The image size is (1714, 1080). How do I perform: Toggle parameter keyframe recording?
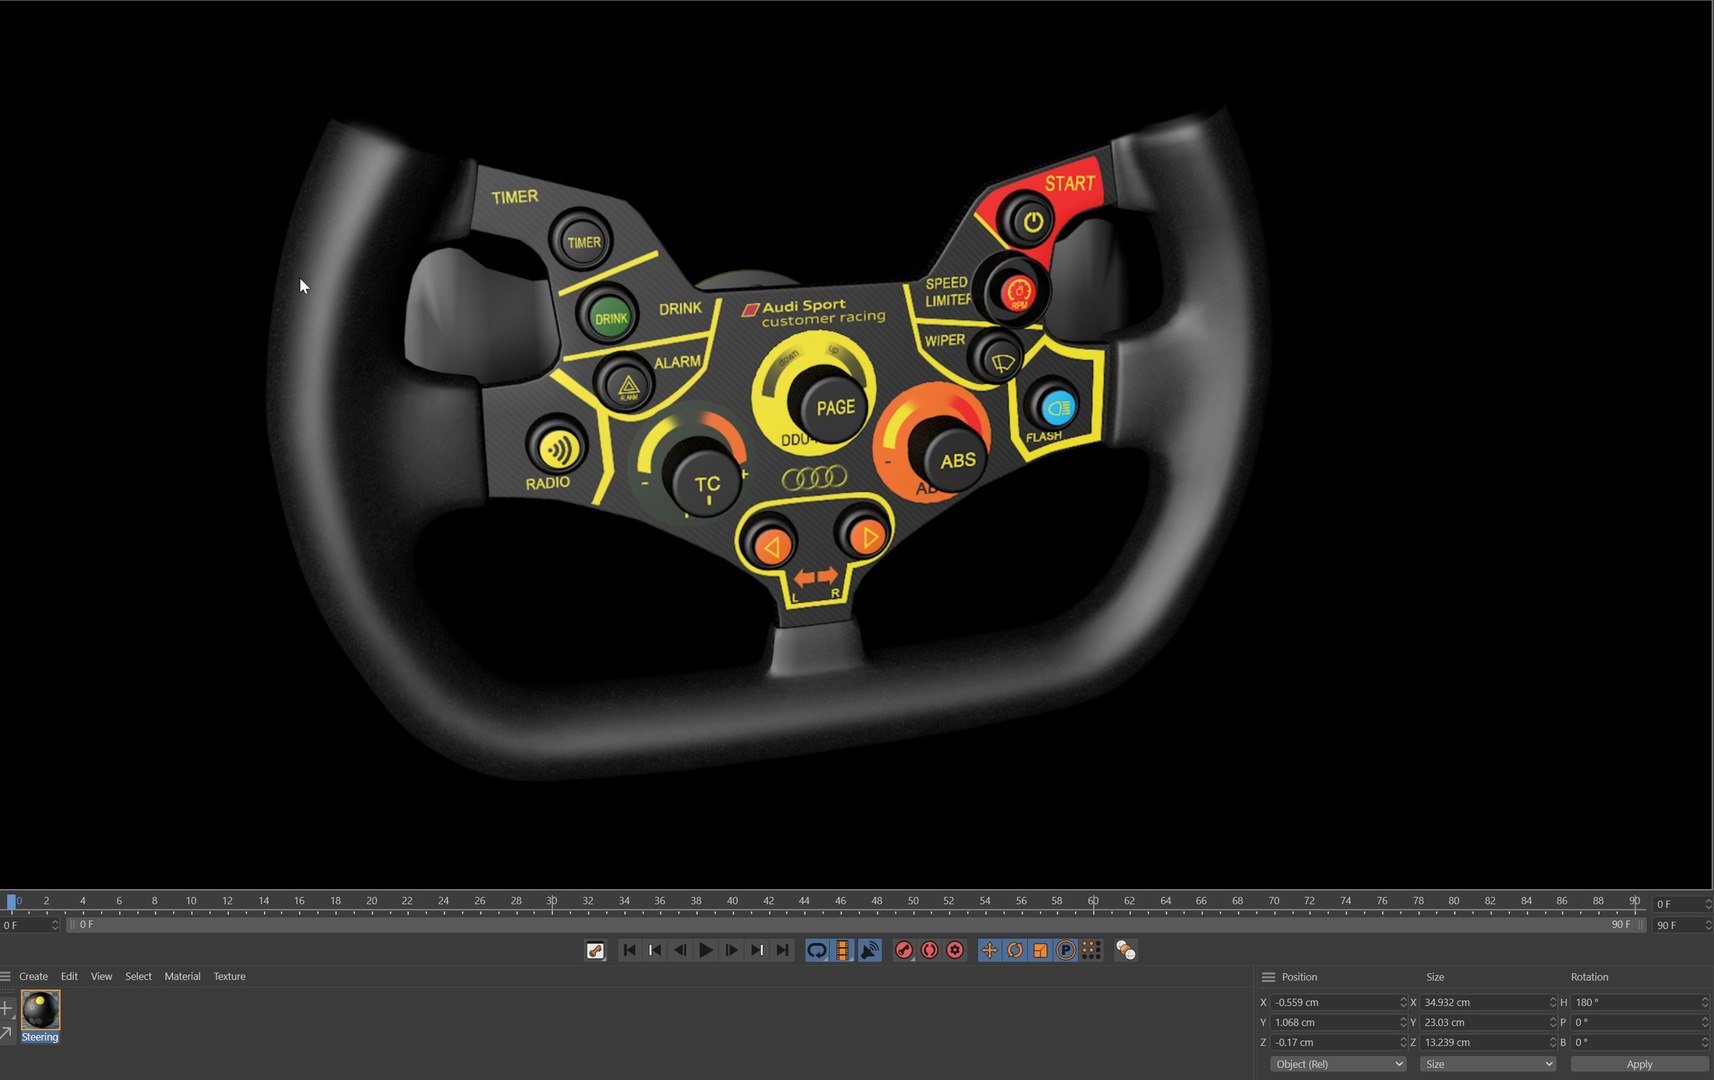pyautogui.click(x=1066, y=950)
